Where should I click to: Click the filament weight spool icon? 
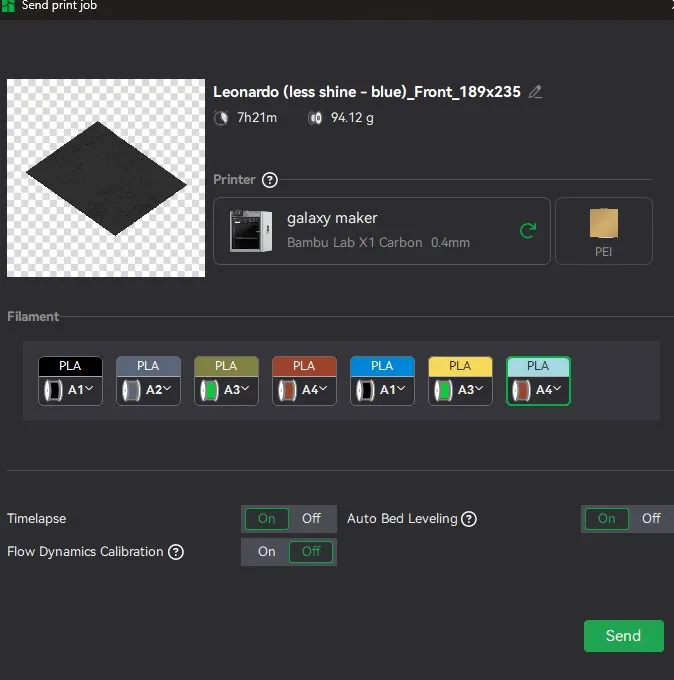point(315,118)
